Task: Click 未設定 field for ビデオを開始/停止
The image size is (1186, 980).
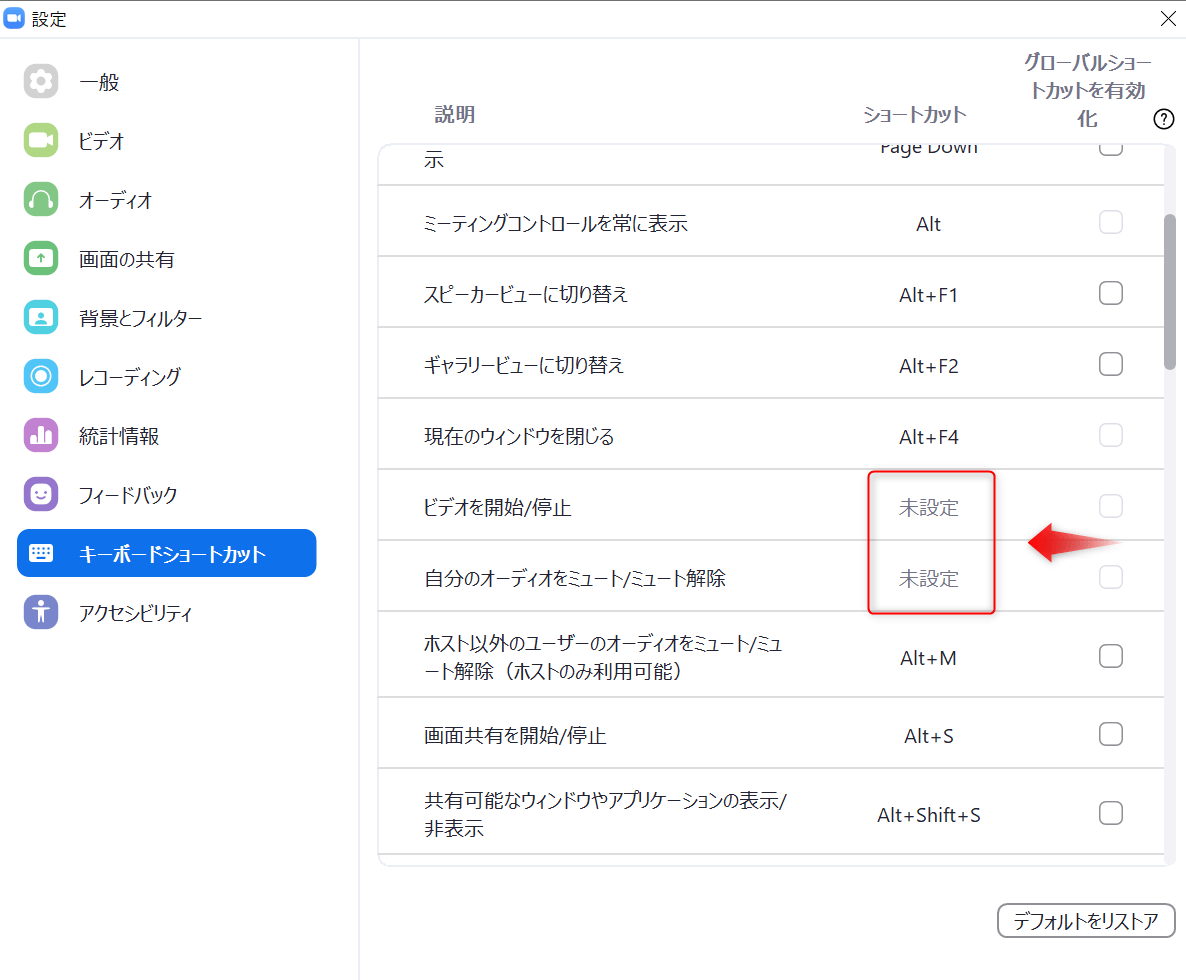Action: [x=930, y=507]
